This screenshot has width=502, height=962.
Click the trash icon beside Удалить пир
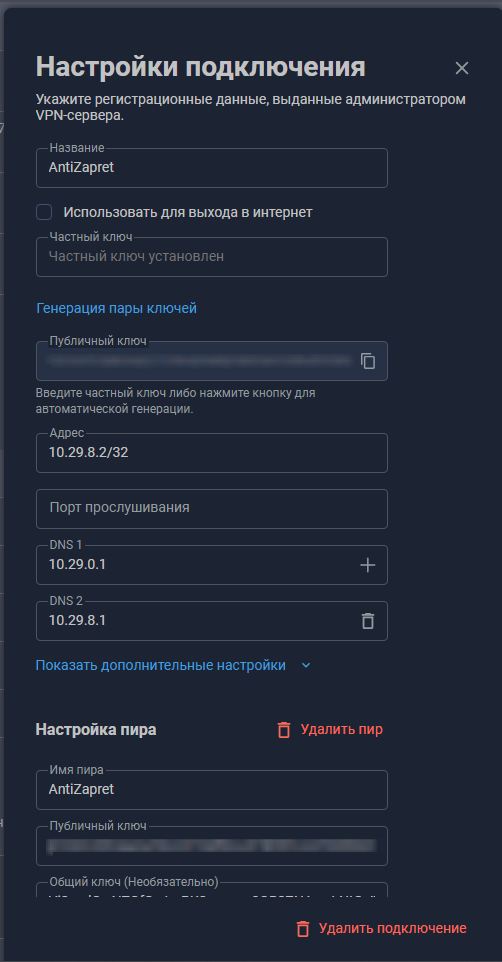284,730
